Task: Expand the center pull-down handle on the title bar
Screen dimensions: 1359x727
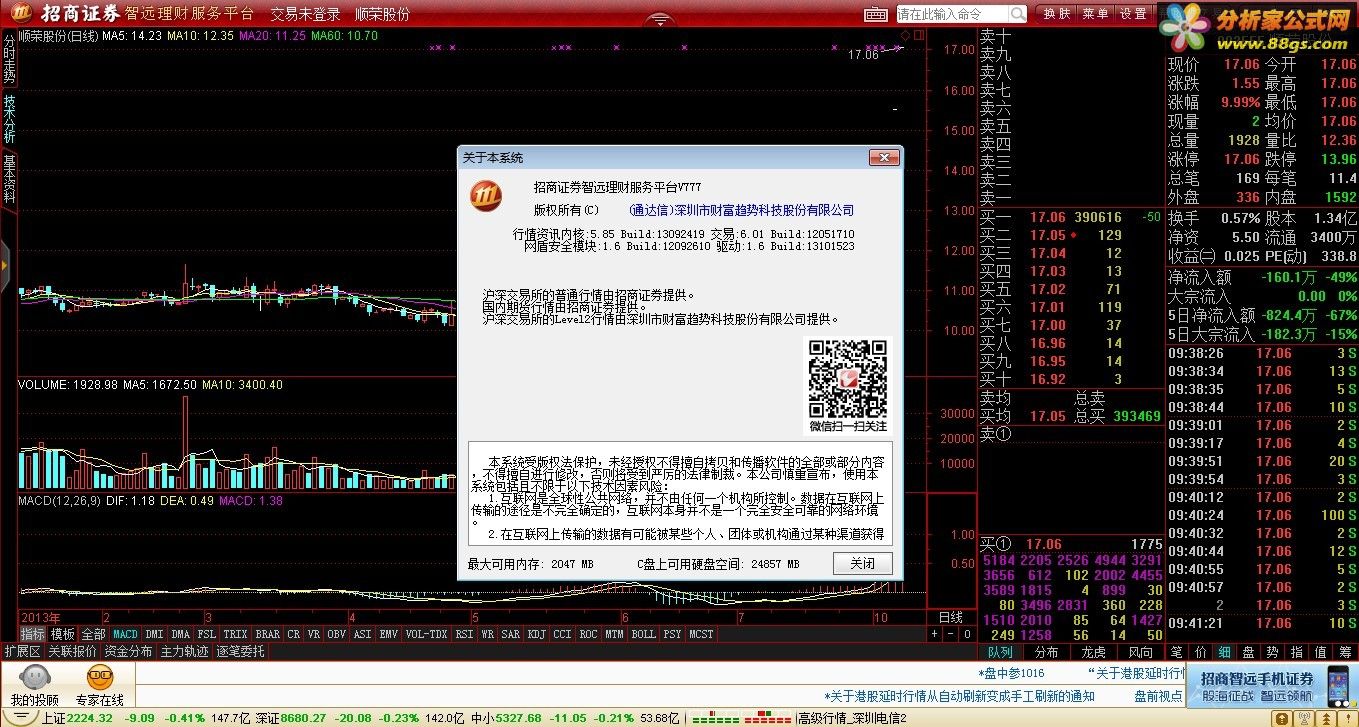Action: click(658, 19)
